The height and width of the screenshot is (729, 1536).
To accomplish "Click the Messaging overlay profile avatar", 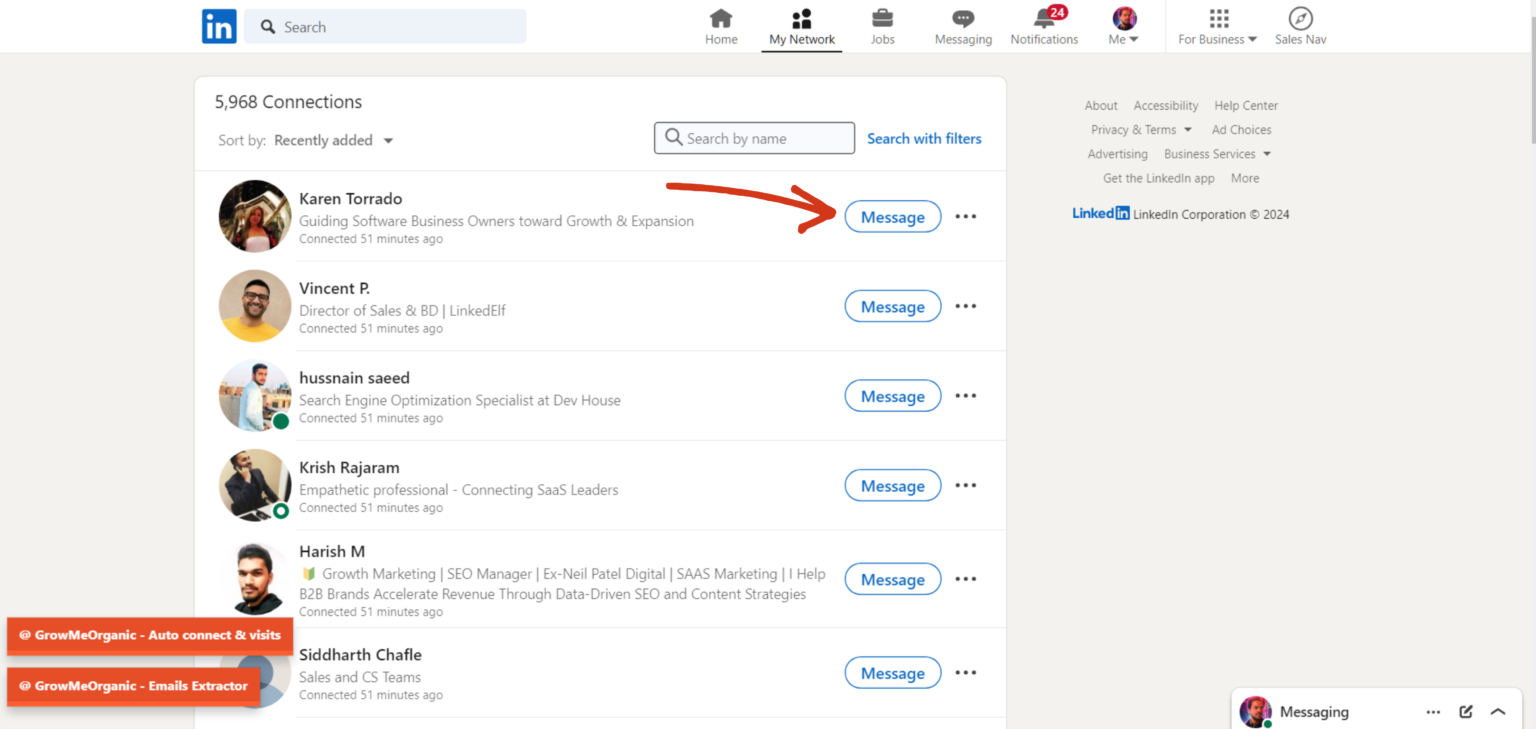I will [1255, 712].
